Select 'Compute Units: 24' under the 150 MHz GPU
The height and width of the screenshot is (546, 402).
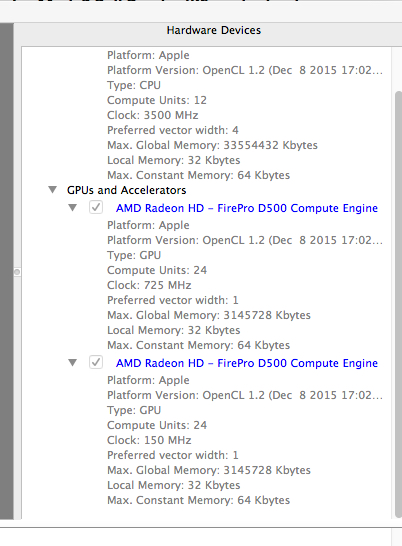(157, 425)
